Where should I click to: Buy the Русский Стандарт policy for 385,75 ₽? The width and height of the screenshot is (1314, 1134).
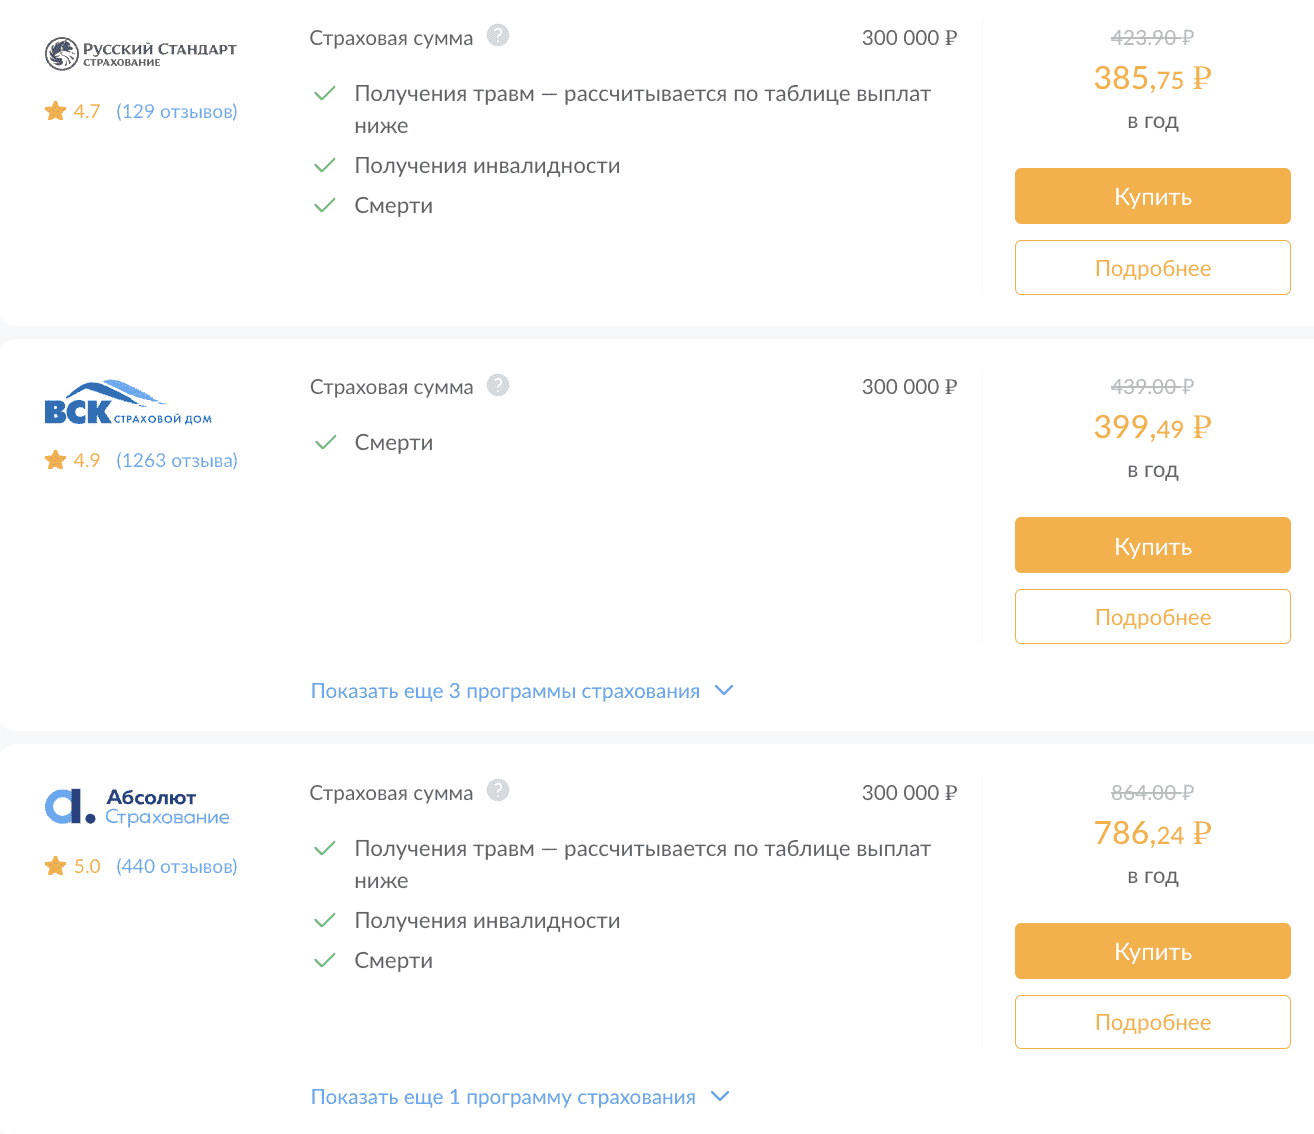[x=1152, y=196]
